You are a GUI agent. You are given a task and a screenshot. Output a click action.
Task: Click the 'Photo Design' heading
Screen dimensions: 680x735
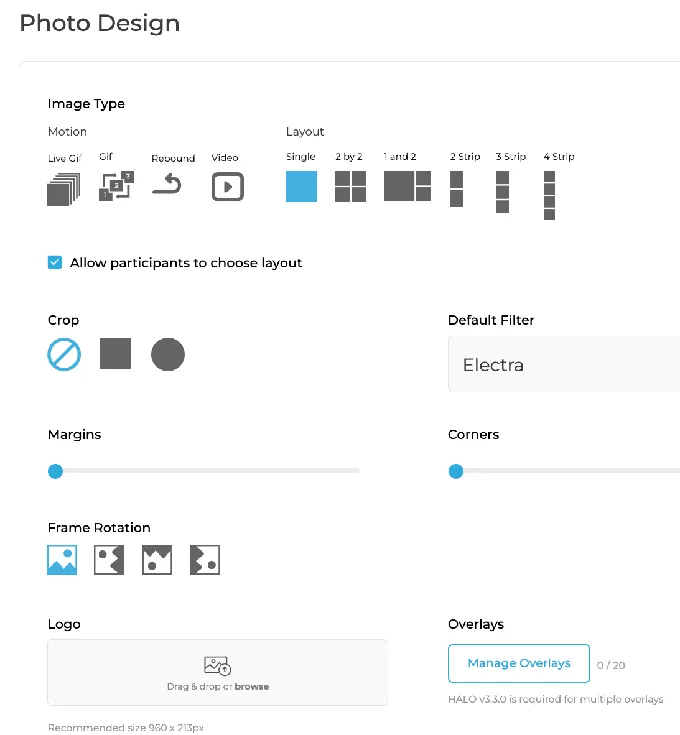[100, 23]
